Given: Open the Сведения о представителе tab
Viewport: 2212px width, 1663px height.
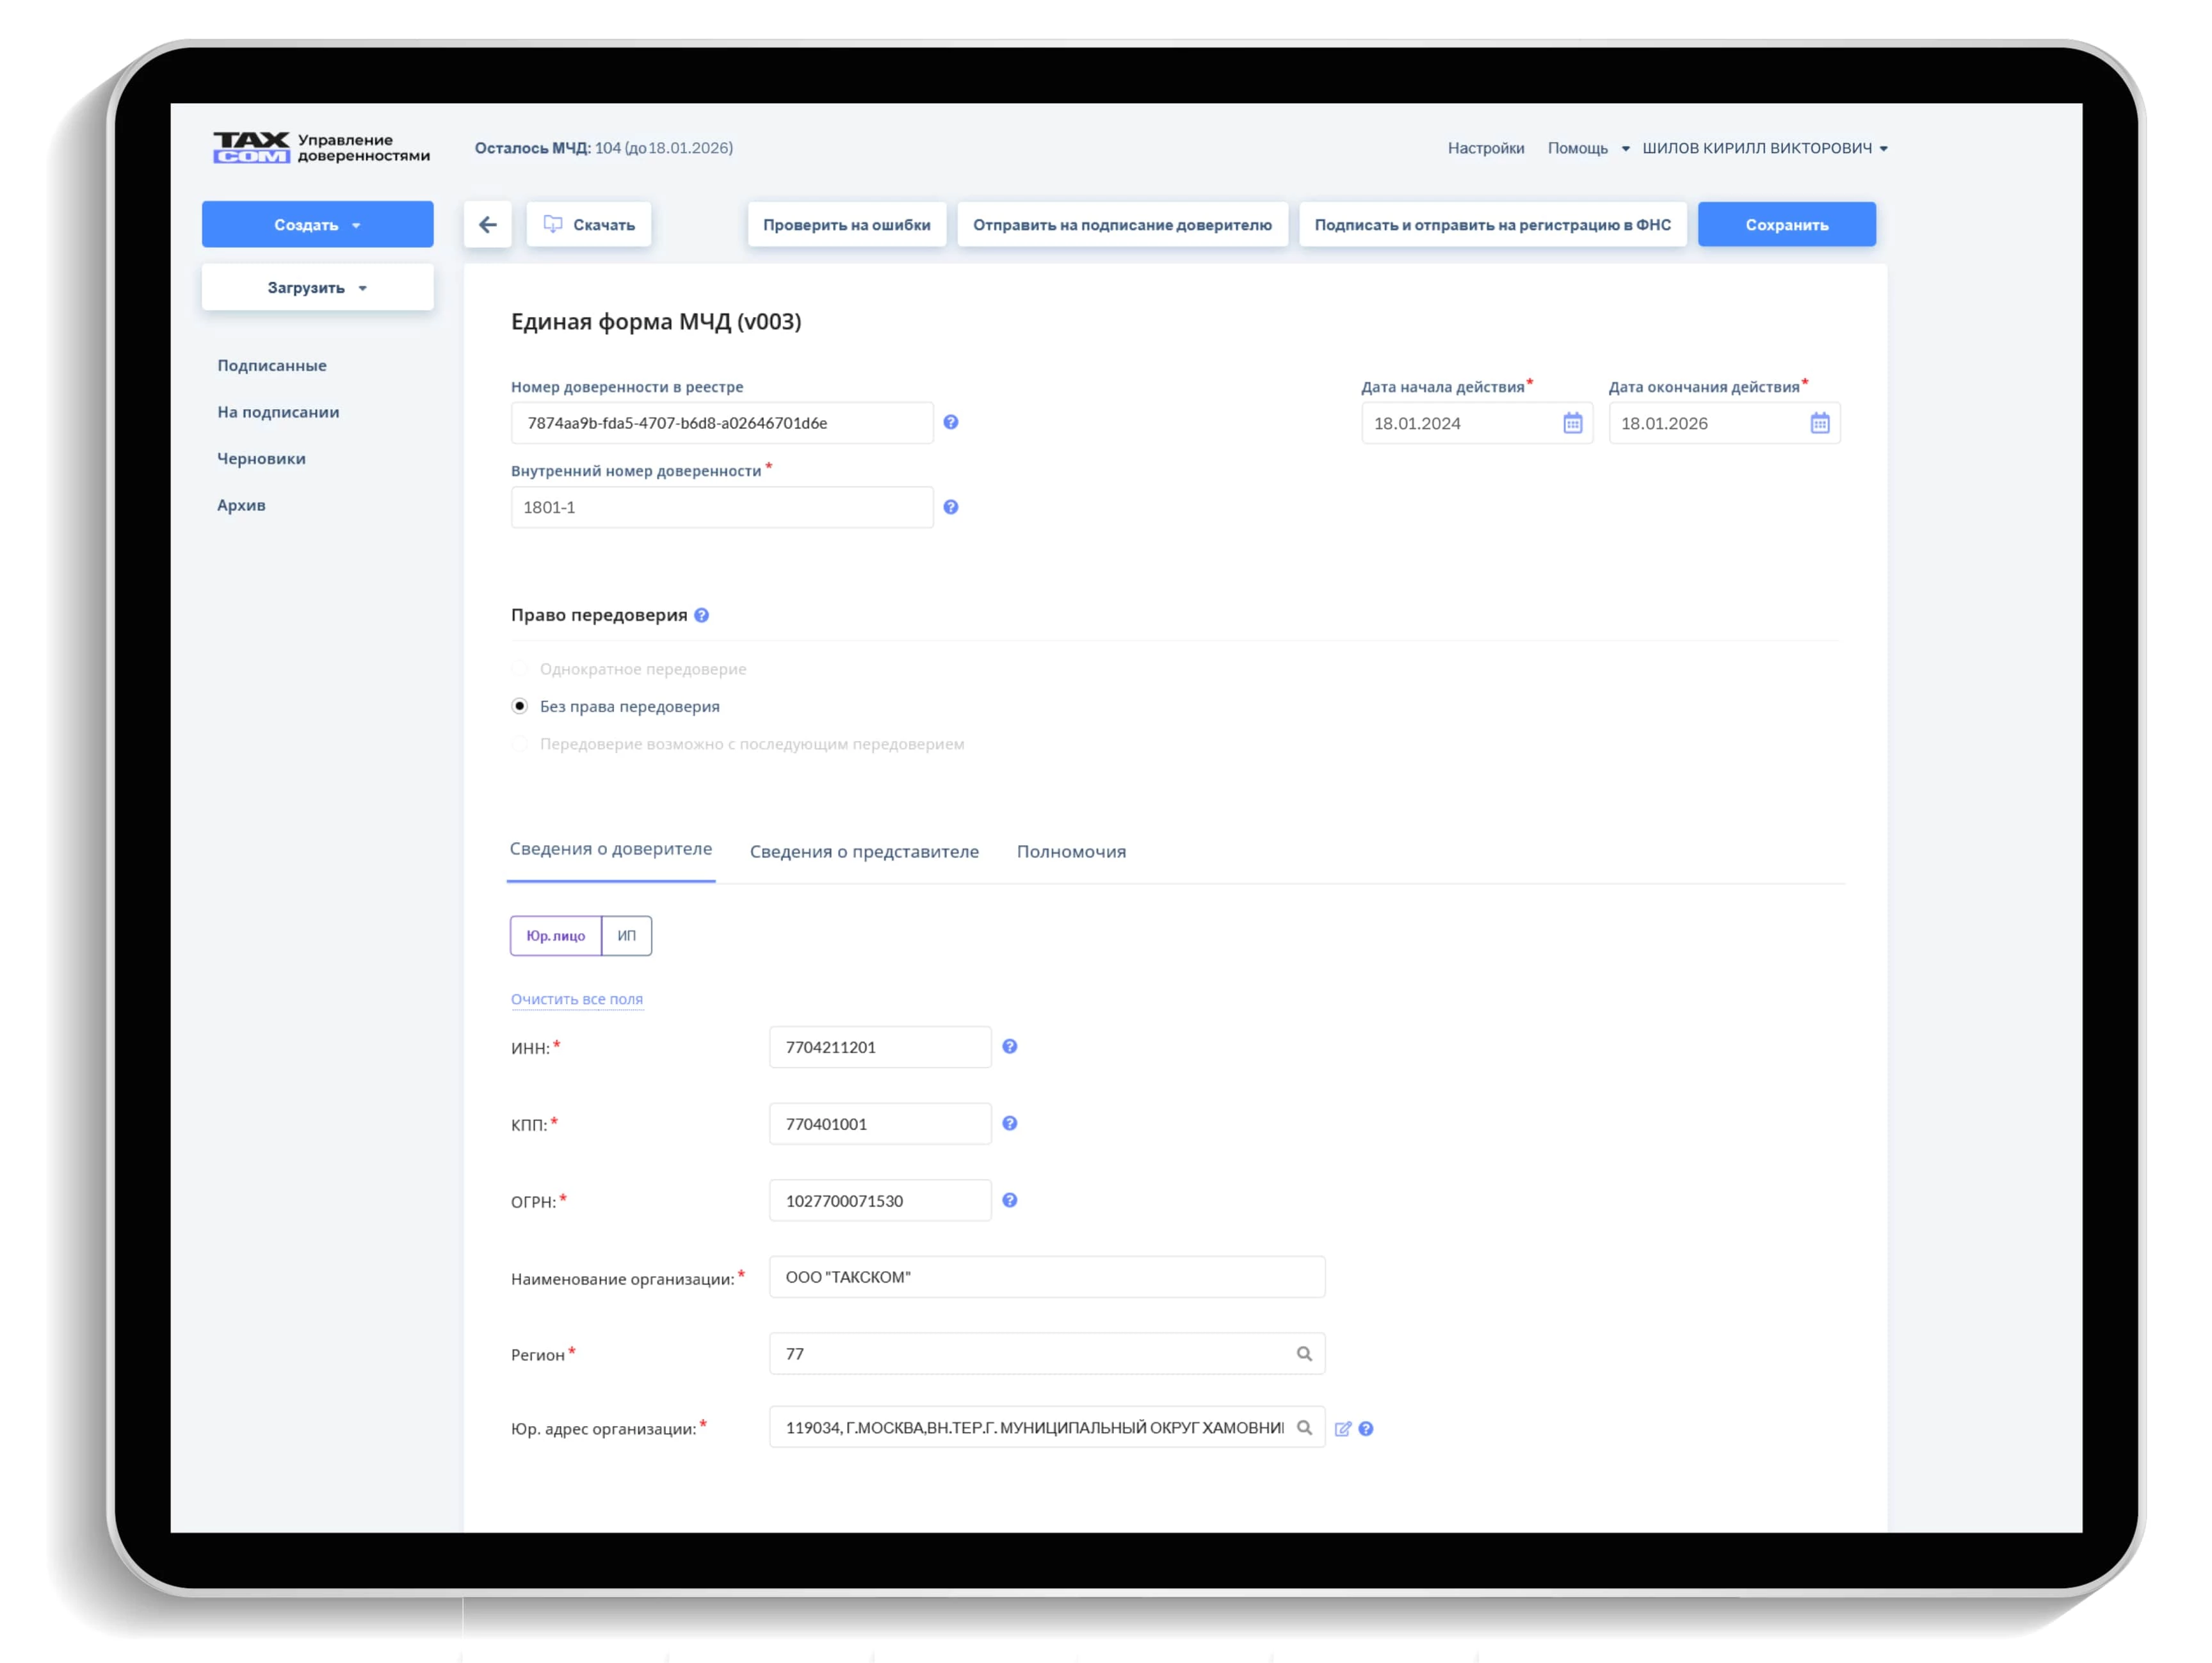Looking at the screenshot, I should [864, 852].
